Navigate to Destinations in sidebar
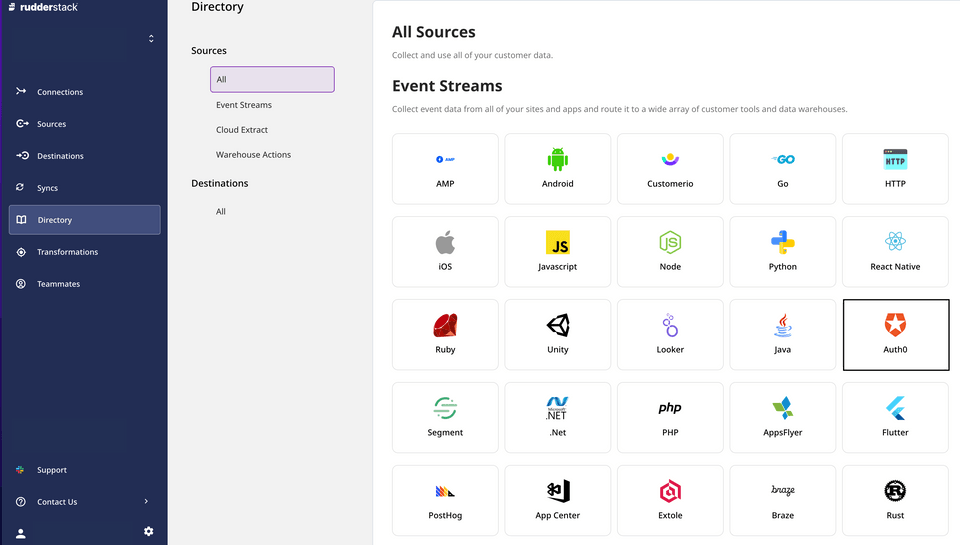The height and width of the screenshot is (545, 960). (84, 156)
